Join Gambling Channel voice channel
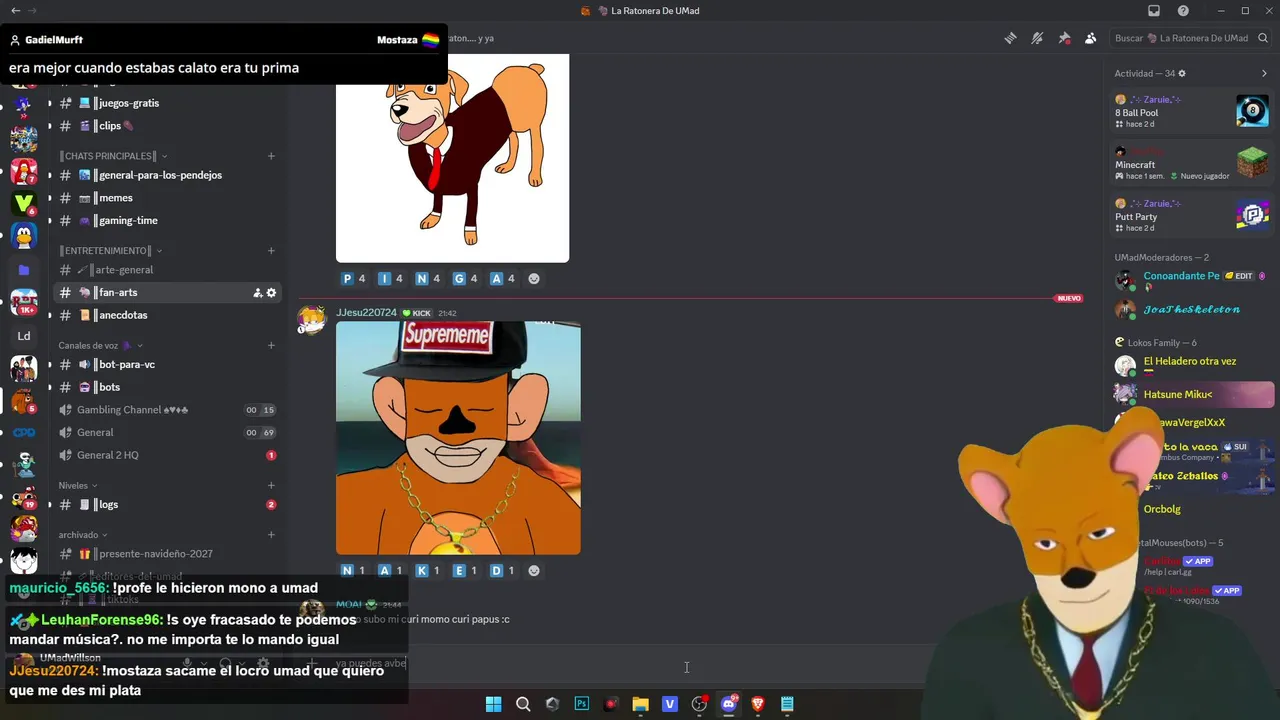This screenshot has height=720, width=1280. [x=168, y=410]
